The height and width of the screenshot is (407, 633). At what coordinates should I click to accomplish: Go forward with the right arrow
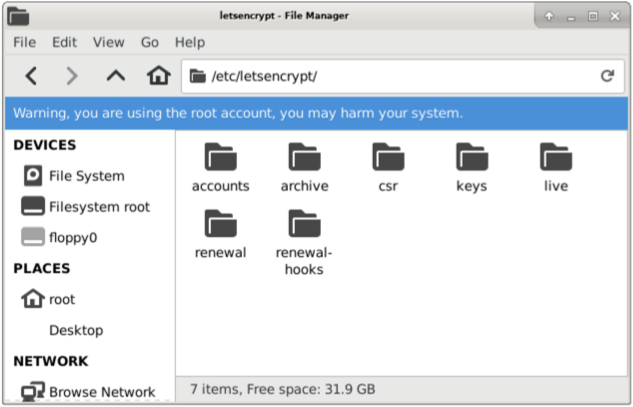coord(72,76)
